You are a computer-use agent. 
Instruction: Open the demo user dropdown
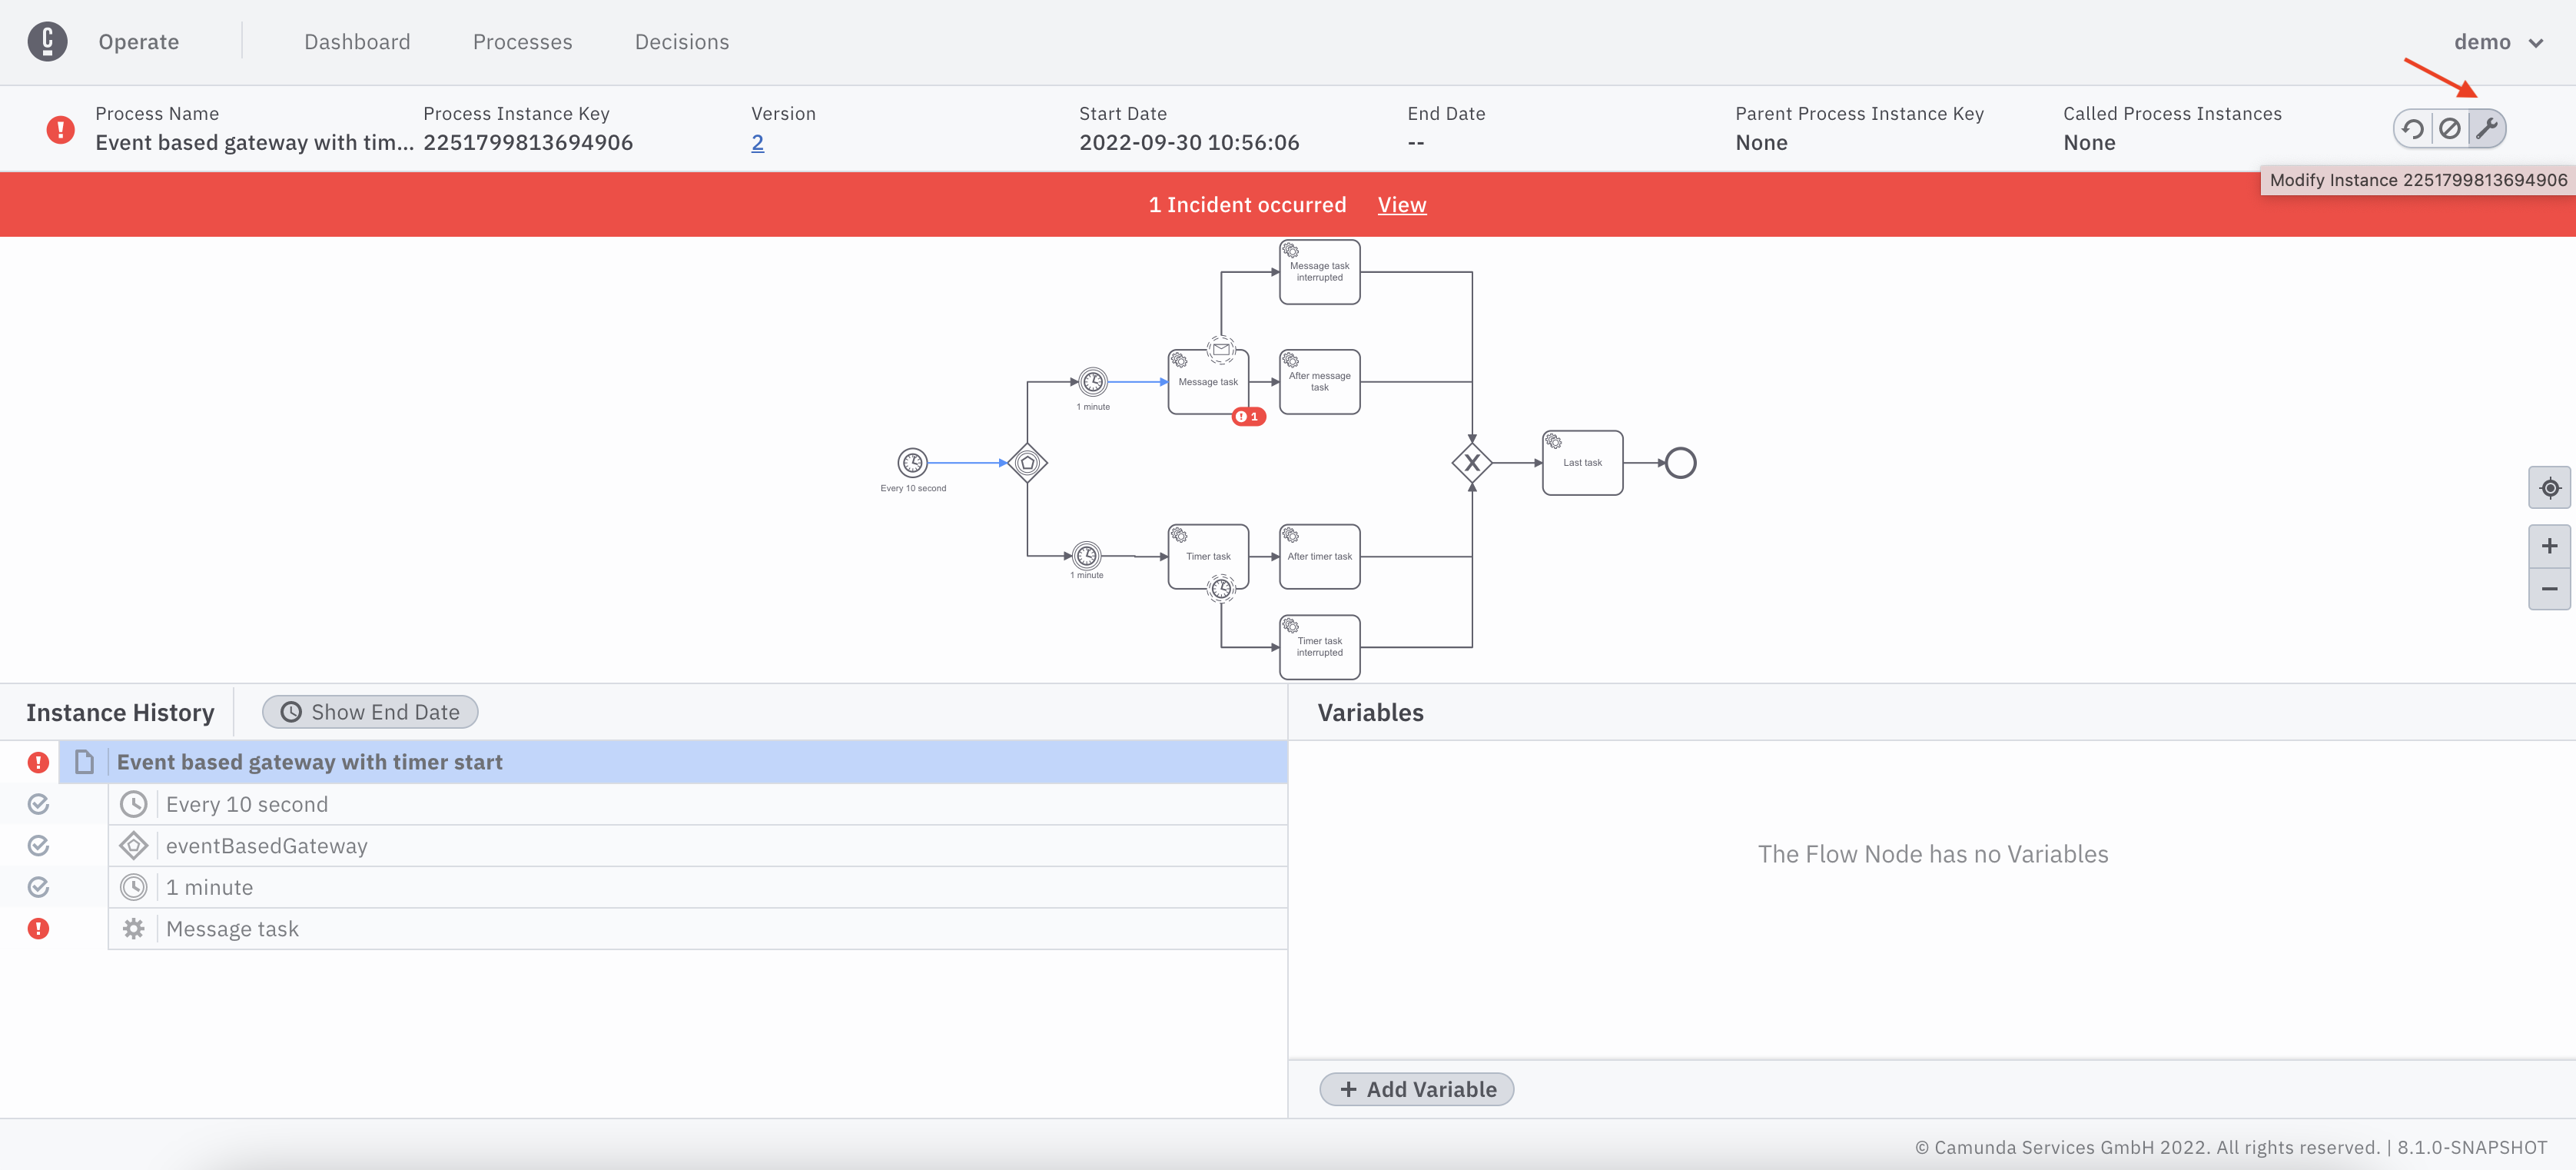coord(2498,42)
